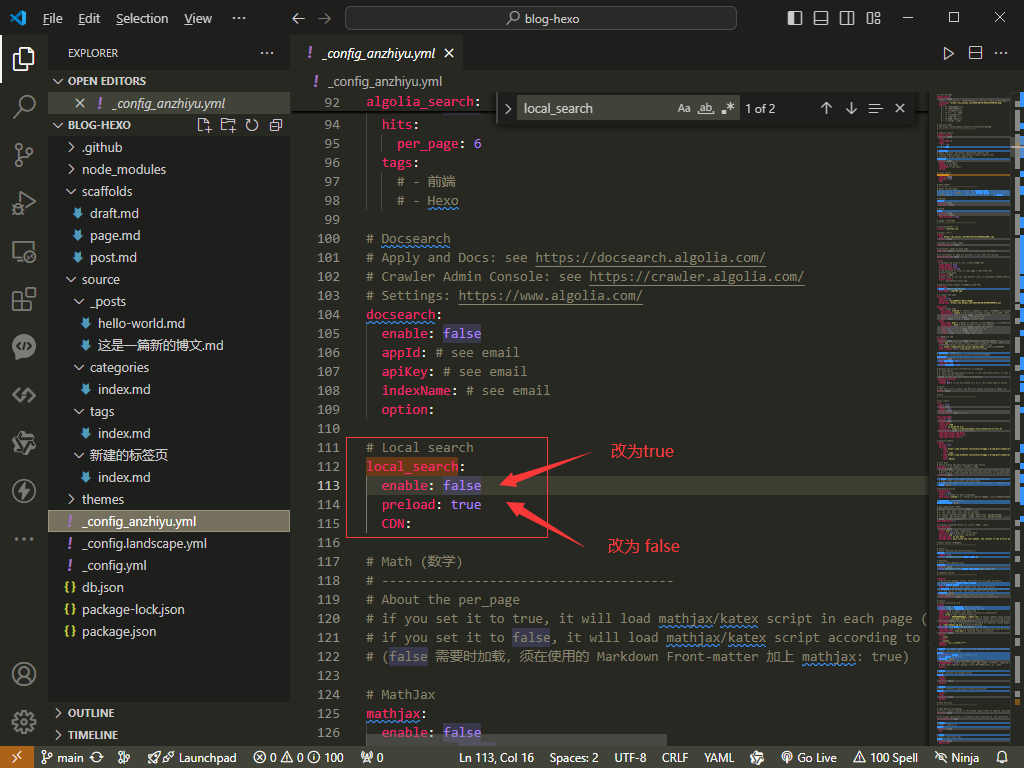The width and height of the screenshot is (1024, 768).
Task: Toggle Match Case in find widget
Action: coord(684,108)
